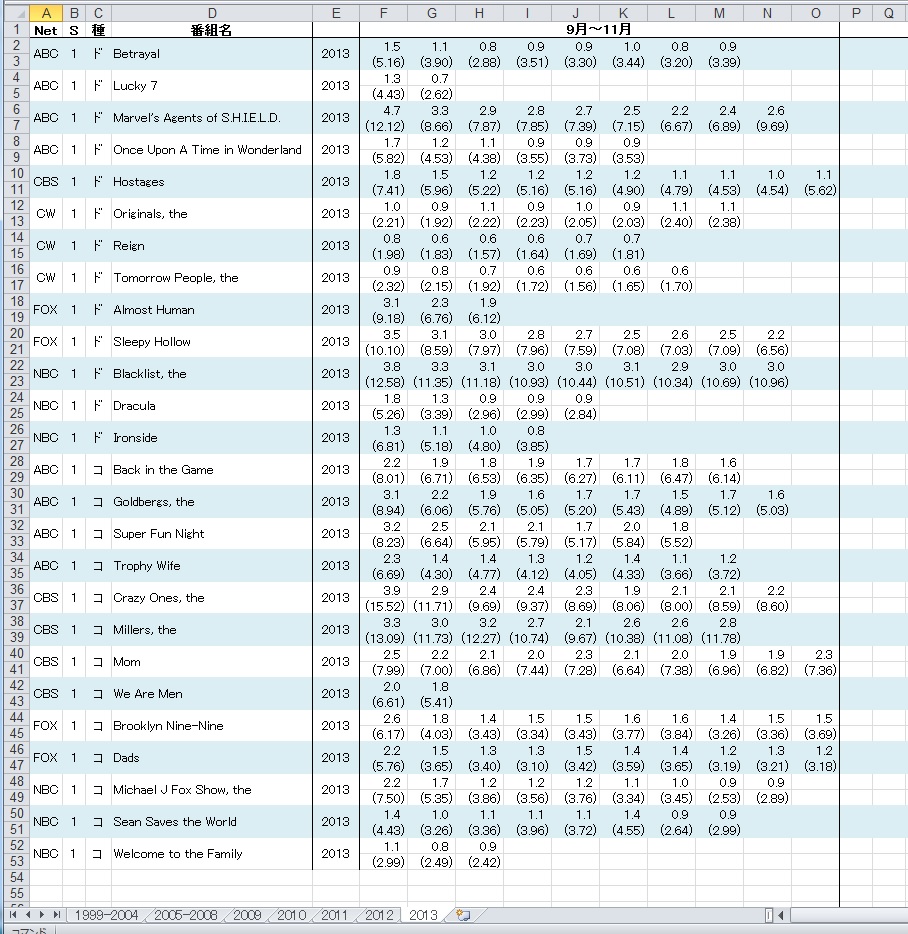Switch to the 2011 sheet tab
The height and width of the screenshot is (934, 908).
334,915
